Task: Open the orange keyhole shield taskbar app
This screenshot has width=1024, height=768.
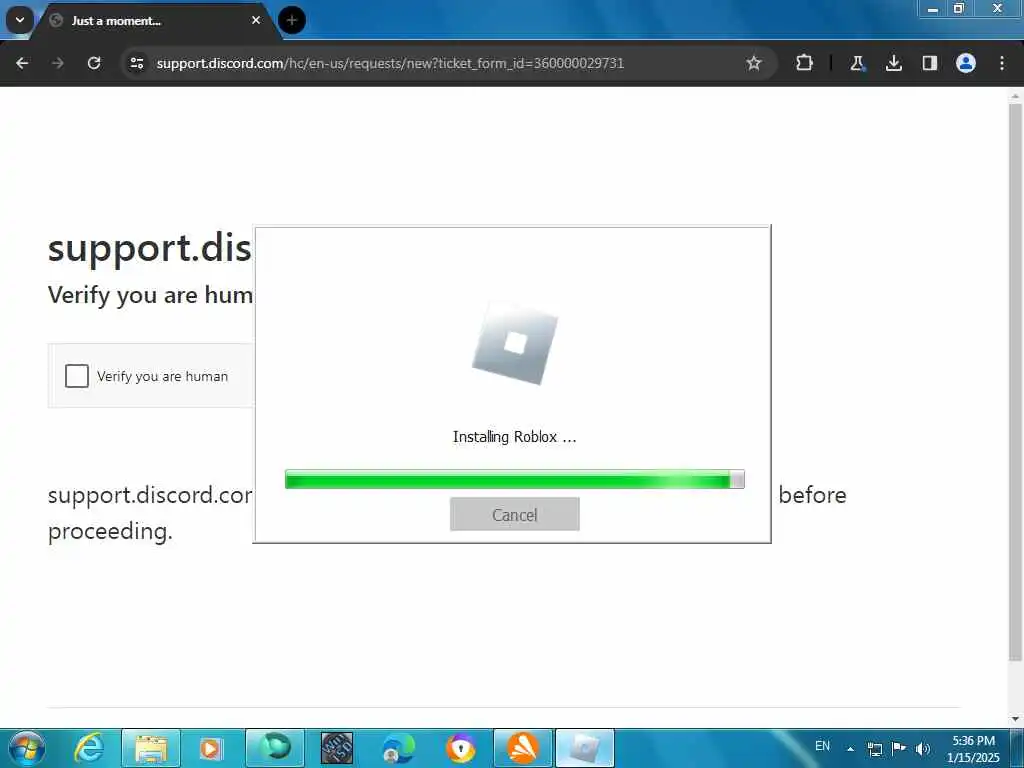Action: click(461, 748)
